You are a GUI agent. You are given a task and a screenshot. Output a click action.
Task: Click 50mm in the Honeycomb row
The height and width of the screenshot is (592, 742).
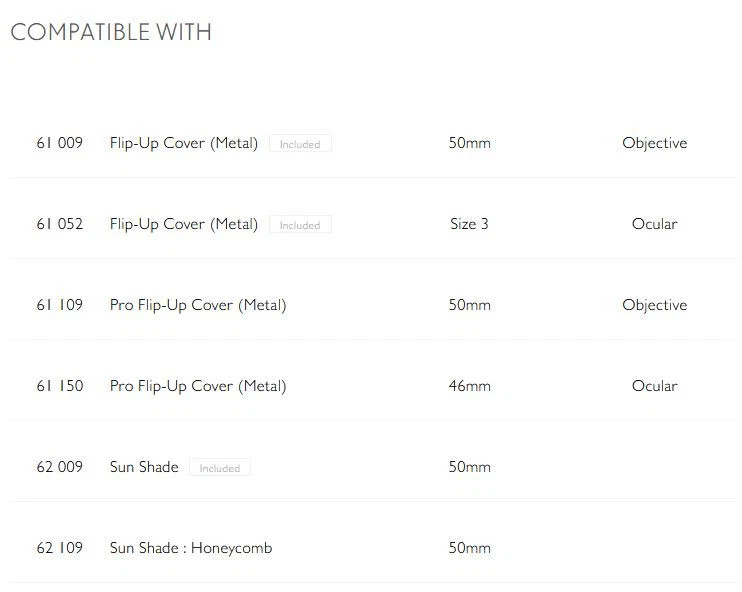tap(469, 548)
